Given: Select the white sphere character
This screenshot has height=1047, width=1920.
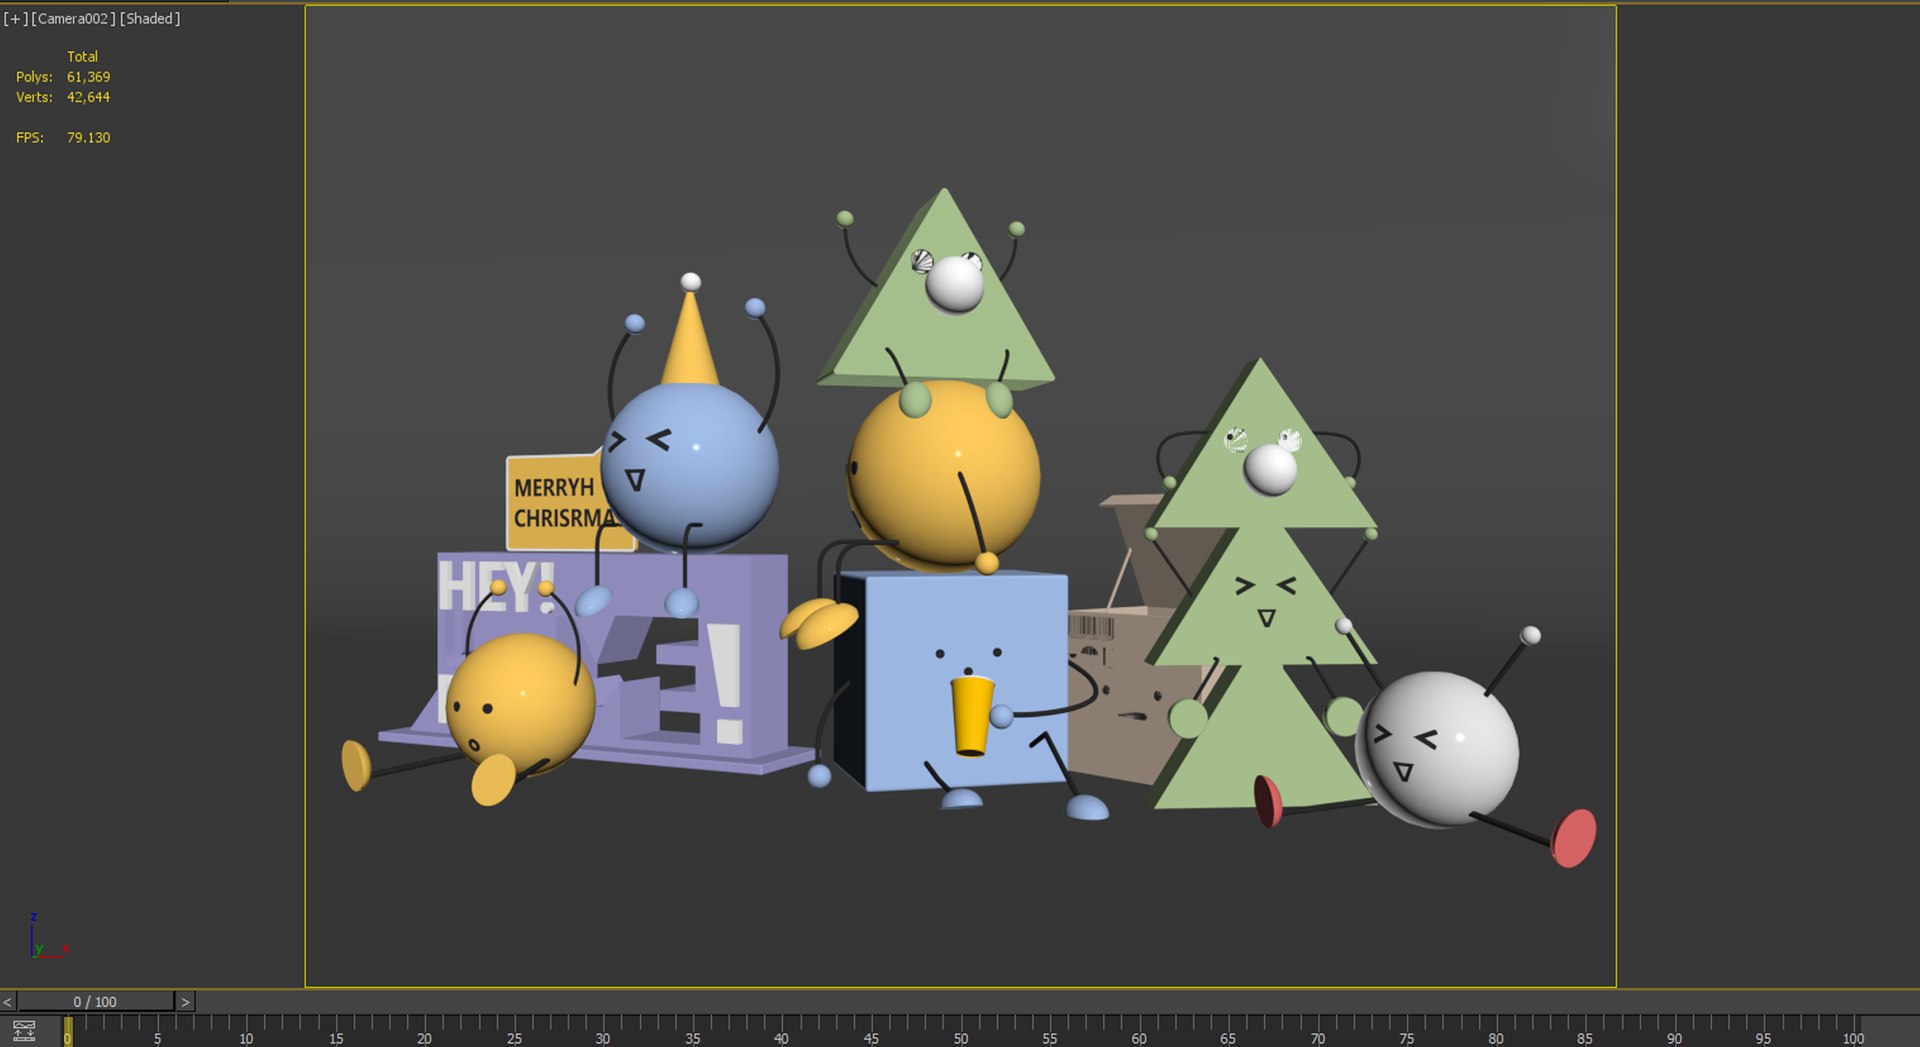Looking at the screenshot, I should (x=1437, y=748).
